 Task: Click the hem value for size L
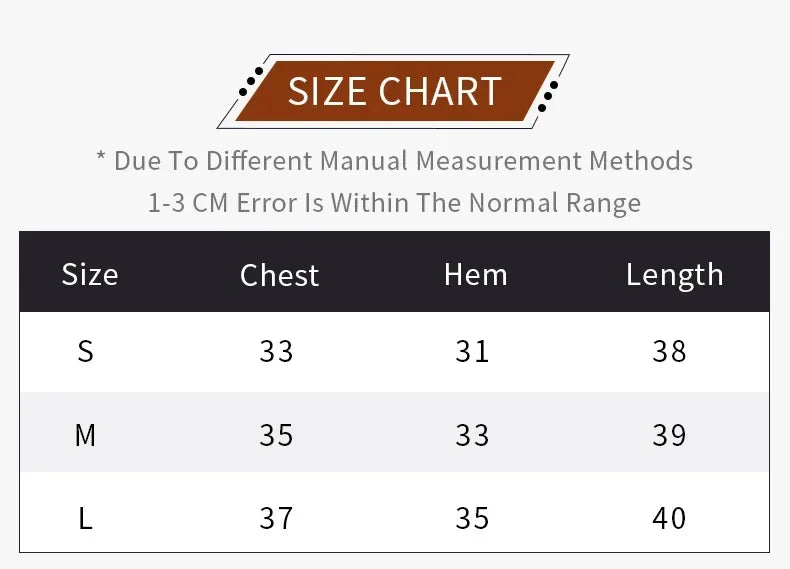[x=472, y=518]
